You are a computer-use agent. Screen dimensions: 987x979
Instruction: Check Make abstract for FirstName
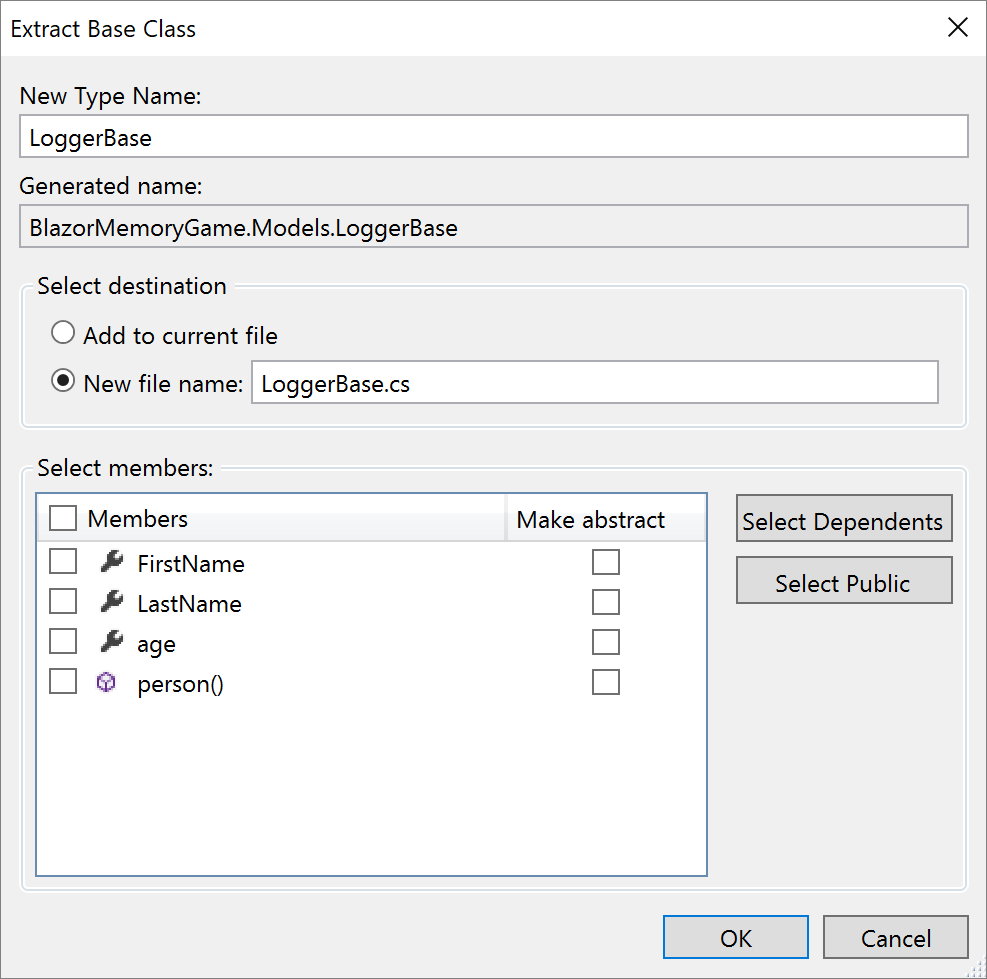pyautogui.click(x=606, y=562)
